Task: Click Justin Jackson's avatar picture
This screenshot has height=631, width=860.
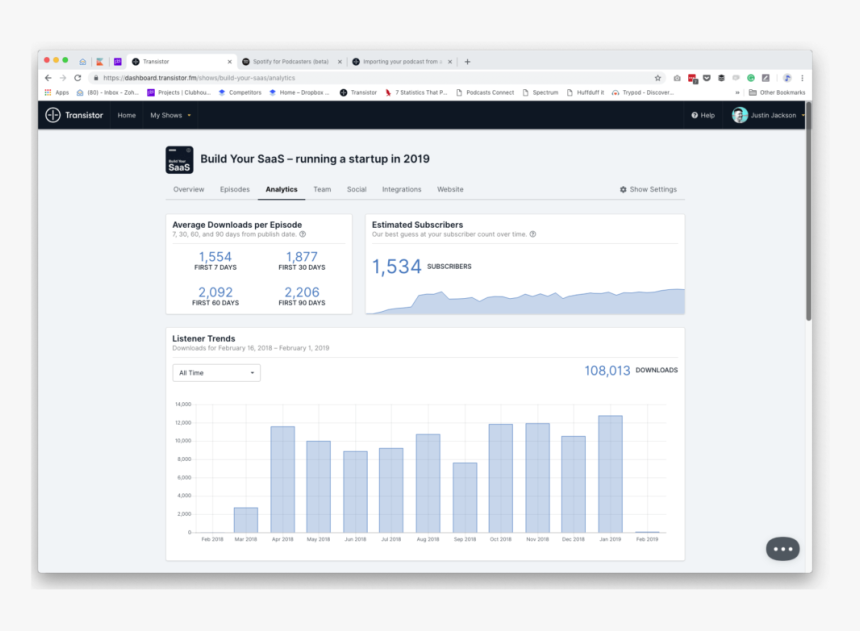Action: [740, 115]
